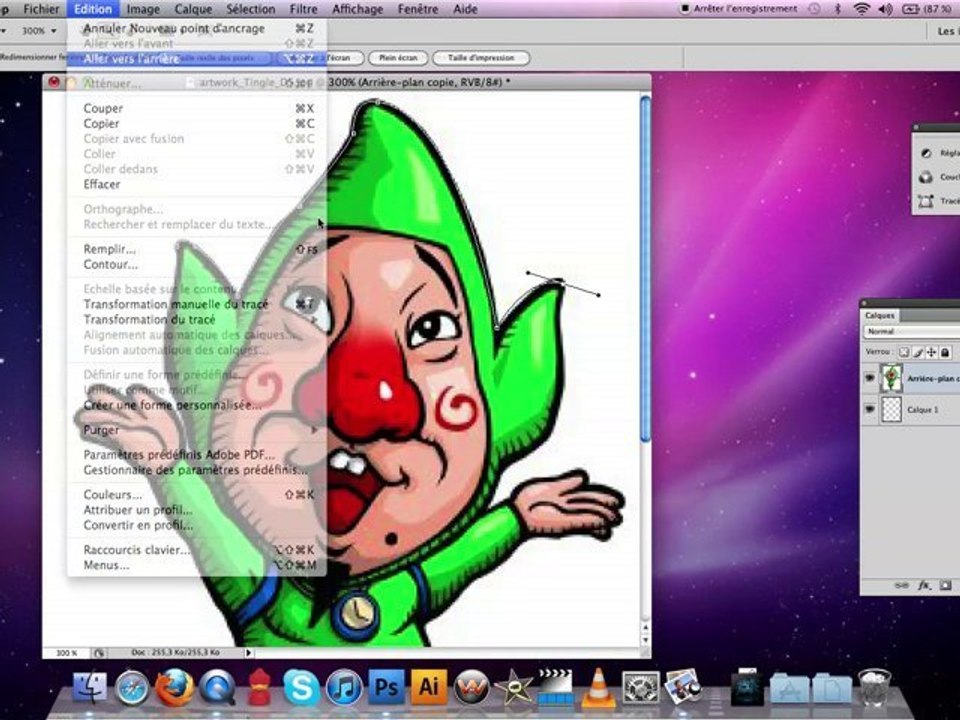The height and width of the screenshot is (720, 960).
Task: Open the Filtre menu
Action: tap(303, 9)
